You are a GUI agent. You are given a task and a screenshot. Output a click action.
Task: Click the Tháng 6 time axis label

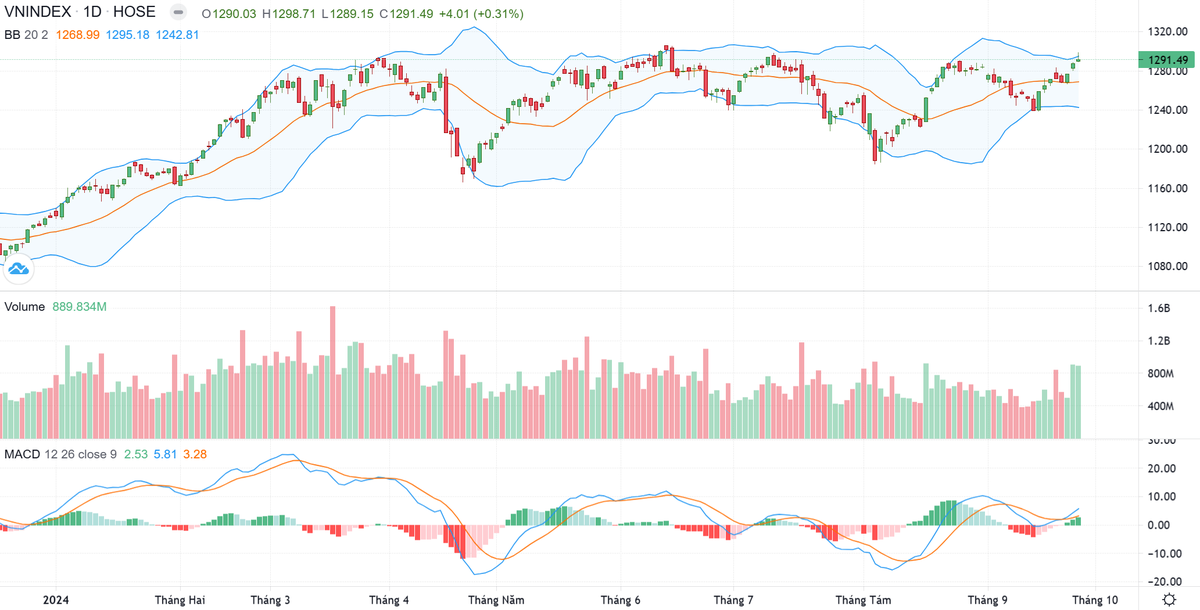click(620, 600)
